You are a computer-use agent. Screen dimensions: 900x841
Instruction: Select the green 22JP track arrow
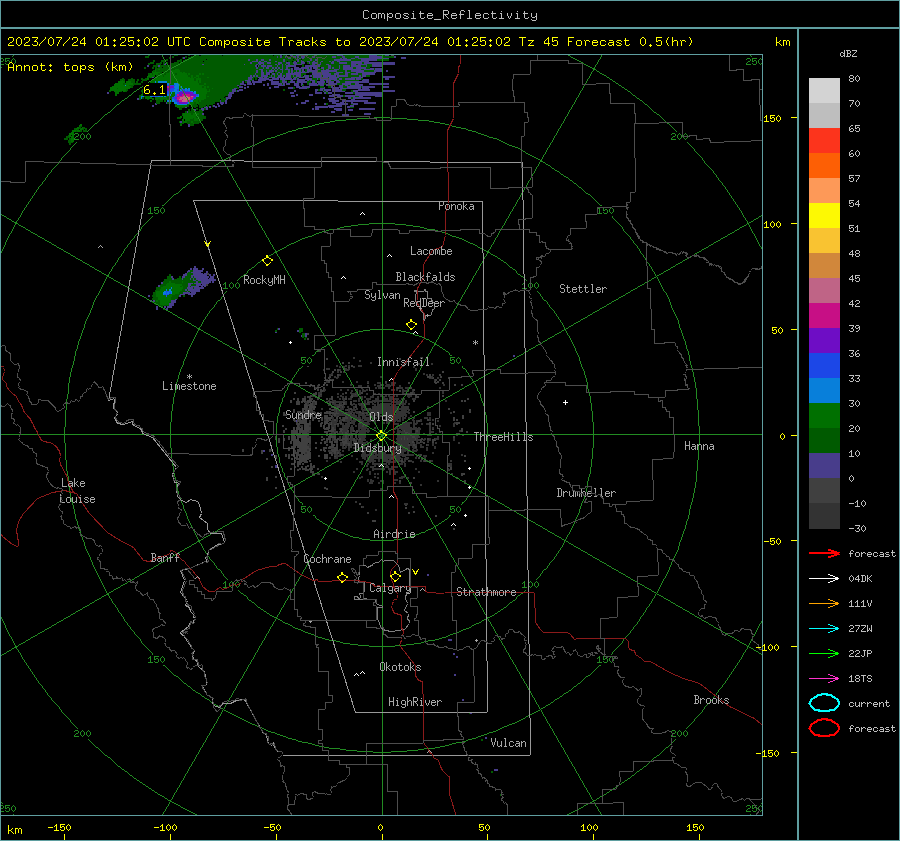pos(824,653)
